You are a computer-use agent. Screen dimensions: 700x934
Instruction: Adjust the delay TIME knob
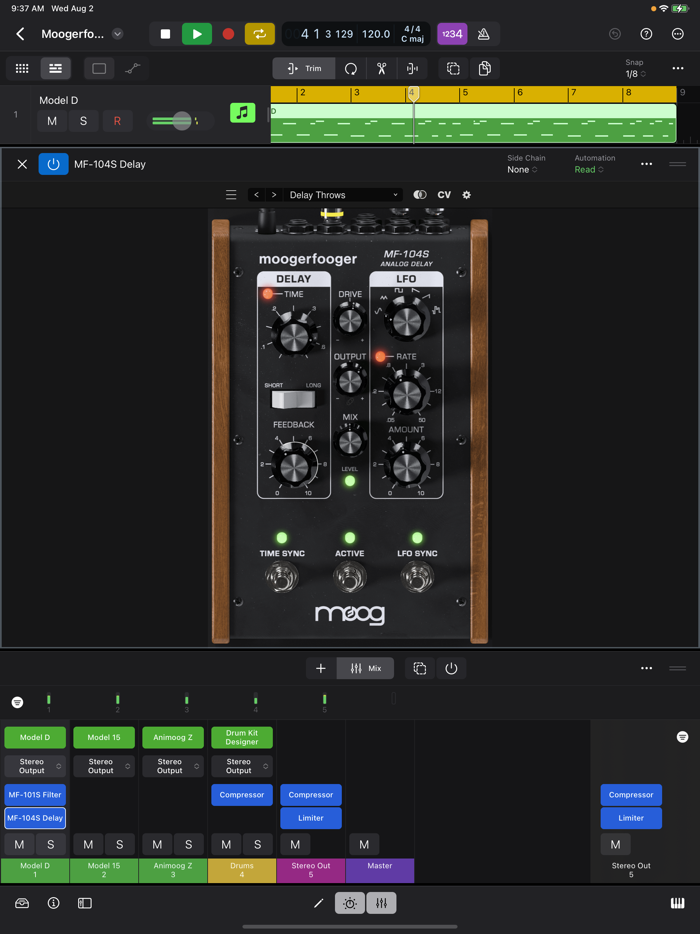[x=294, y=337]
